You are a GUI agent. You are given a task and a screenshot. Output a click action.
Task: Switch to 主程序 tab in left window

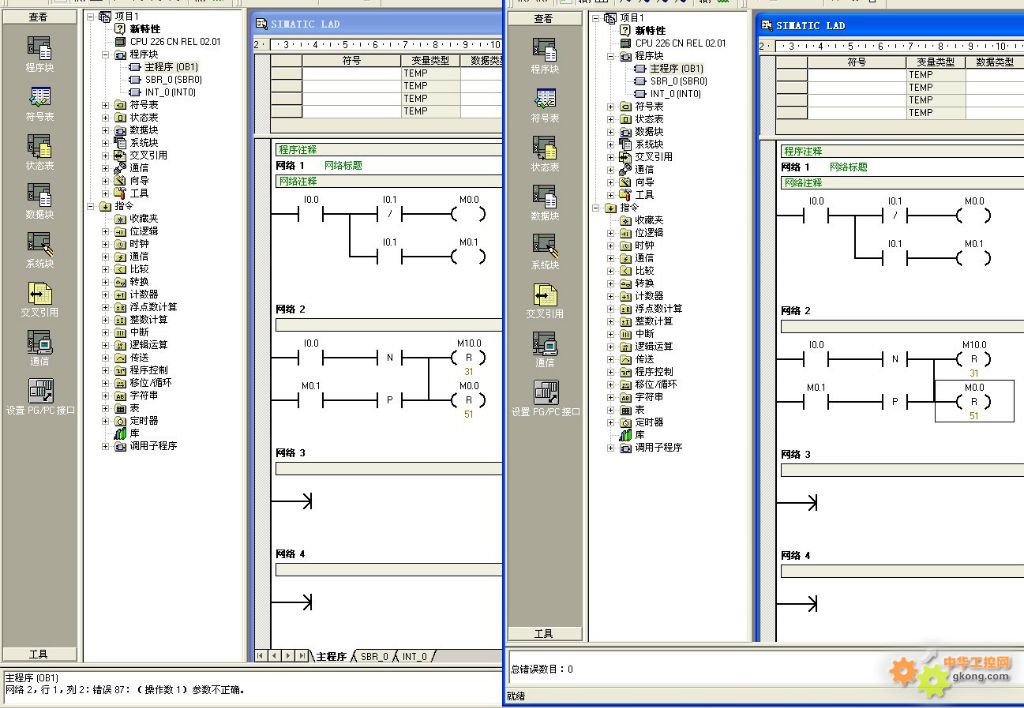coord(331,656)
